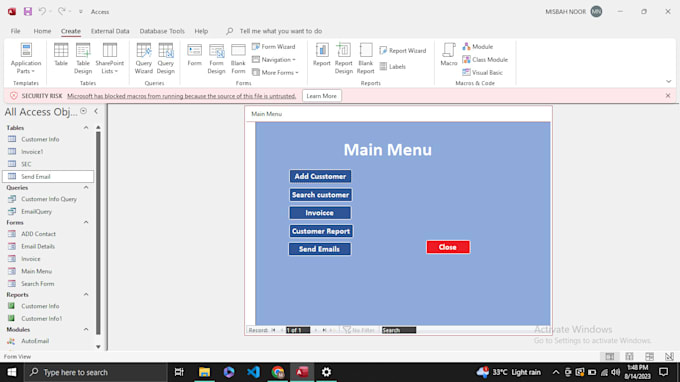Select the Invoice1 table
Viewport: 680px width, 382px height.
pos(48,152)
